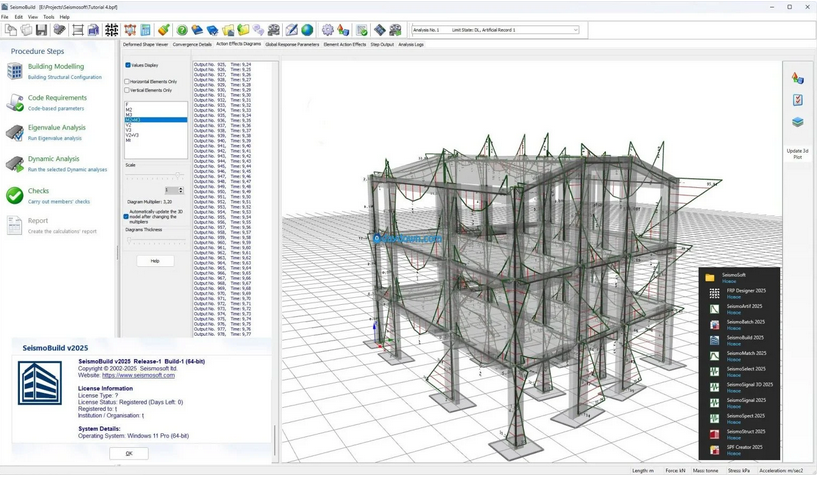
Task: Open the Code Requirements step icon
Action: coord(15,102)
